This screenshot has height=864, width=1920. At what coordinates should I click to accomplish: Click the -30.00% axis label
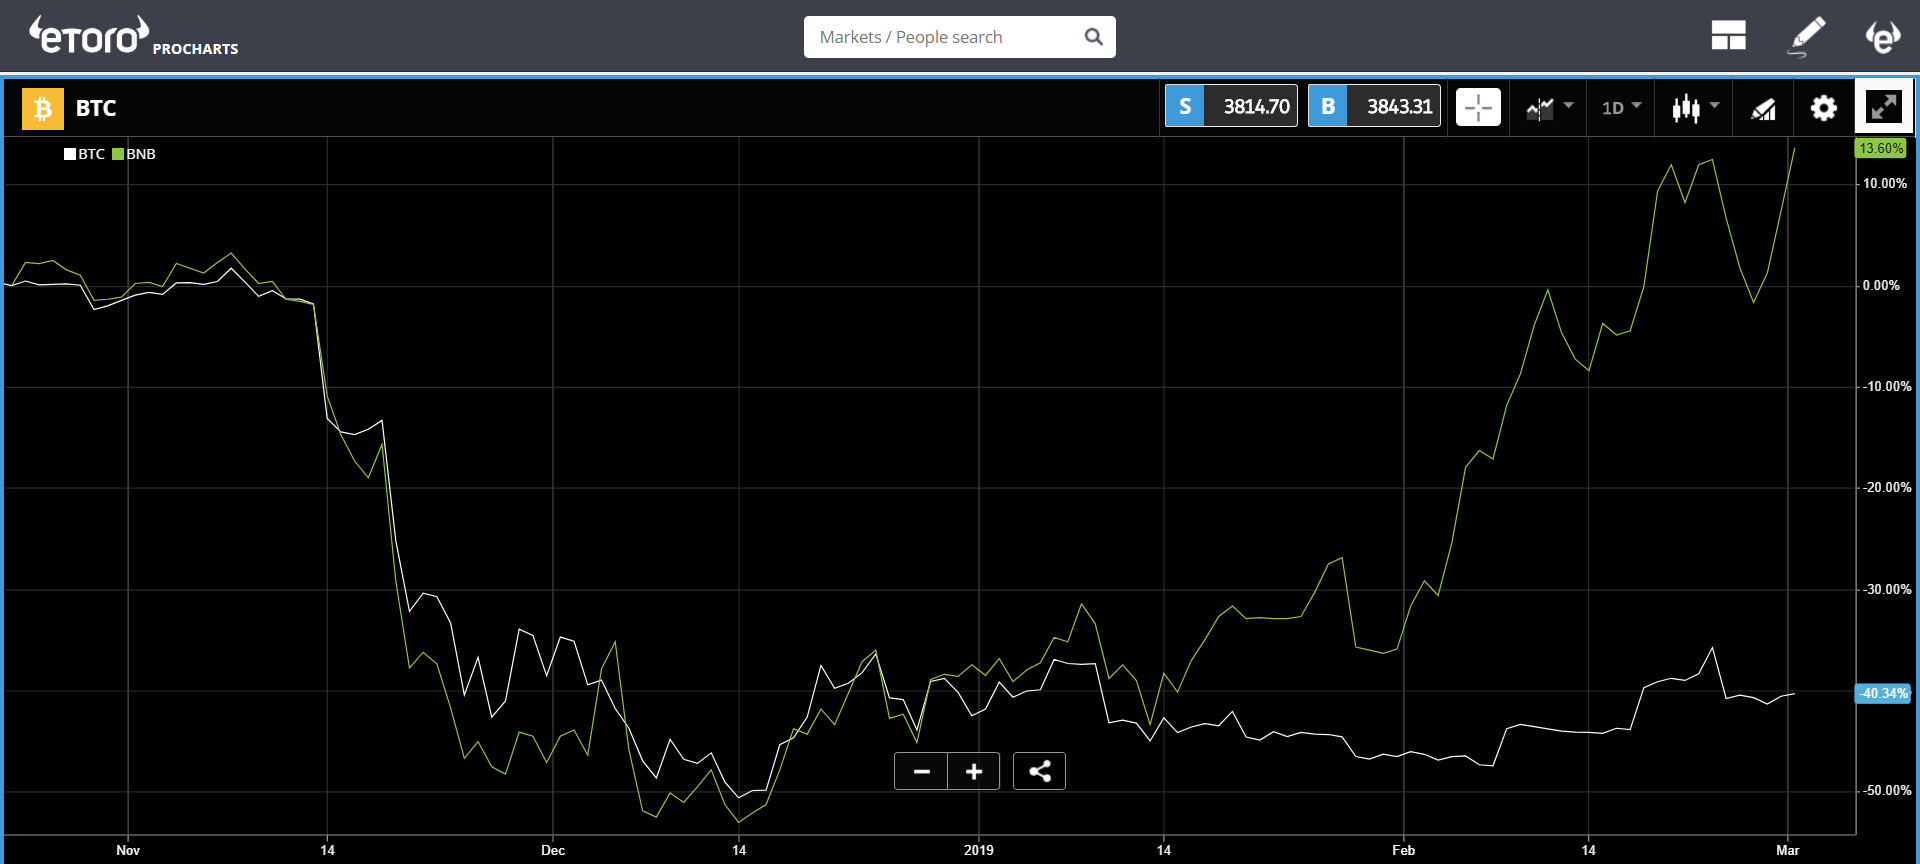click(1885, 590)
